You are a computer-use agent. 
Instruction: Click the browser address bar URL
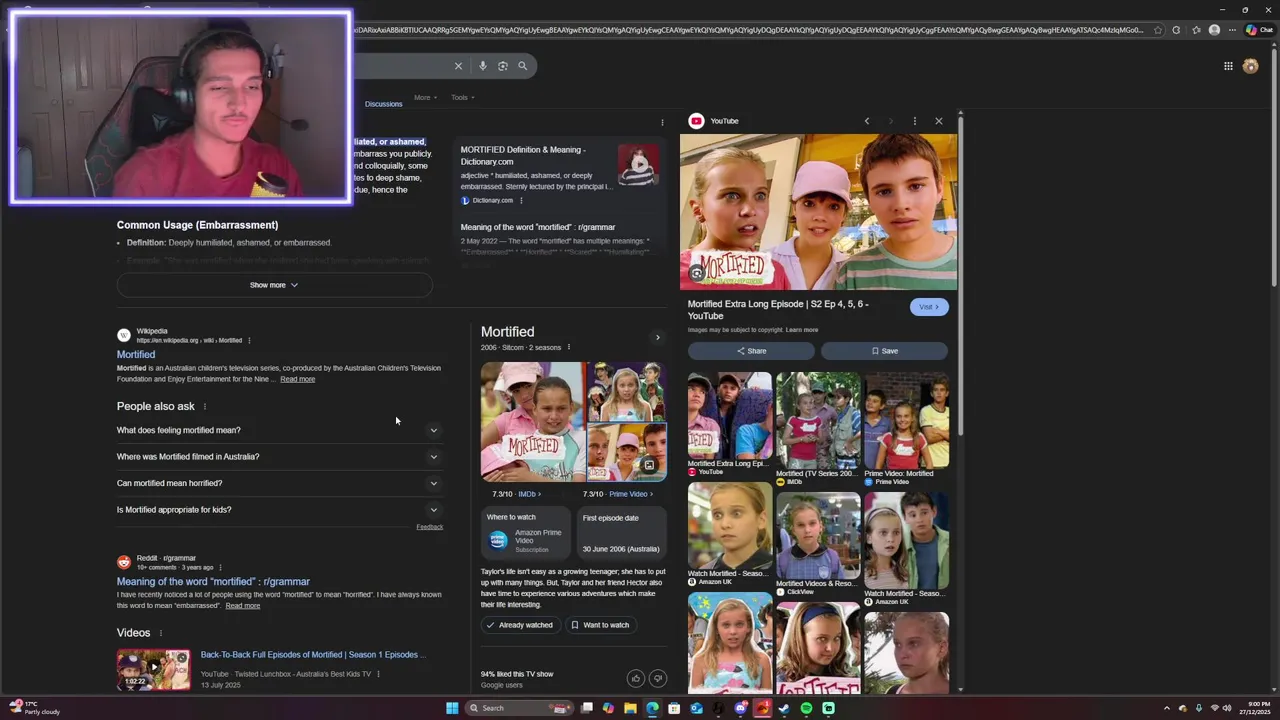(747, 30)
